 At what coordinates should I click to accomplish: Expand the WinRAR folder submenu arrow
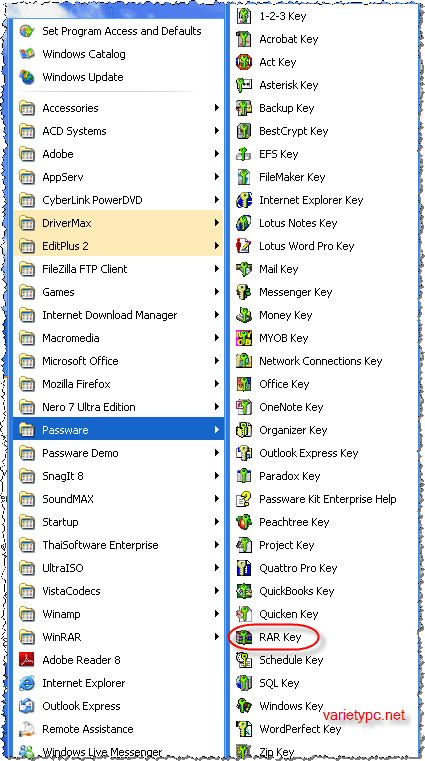[x=217, y=637]
